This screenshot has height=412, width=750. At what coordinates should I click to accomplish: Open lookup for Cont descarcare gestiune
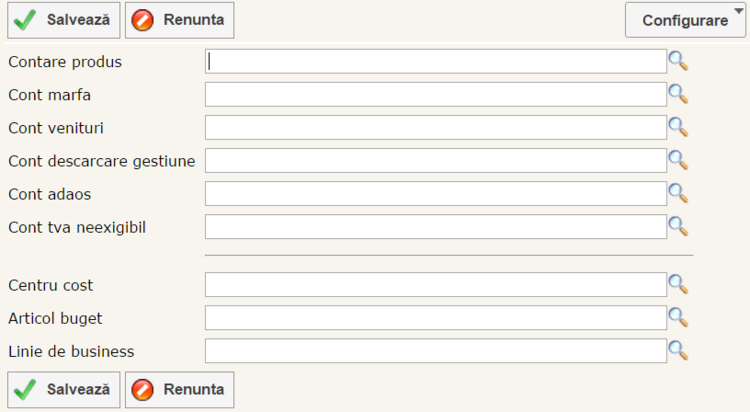[x=678, y=160]
